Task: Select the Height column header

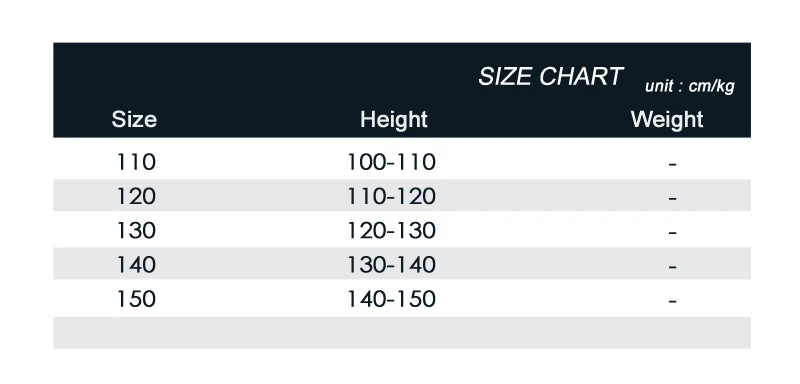Action: (393, 119)
